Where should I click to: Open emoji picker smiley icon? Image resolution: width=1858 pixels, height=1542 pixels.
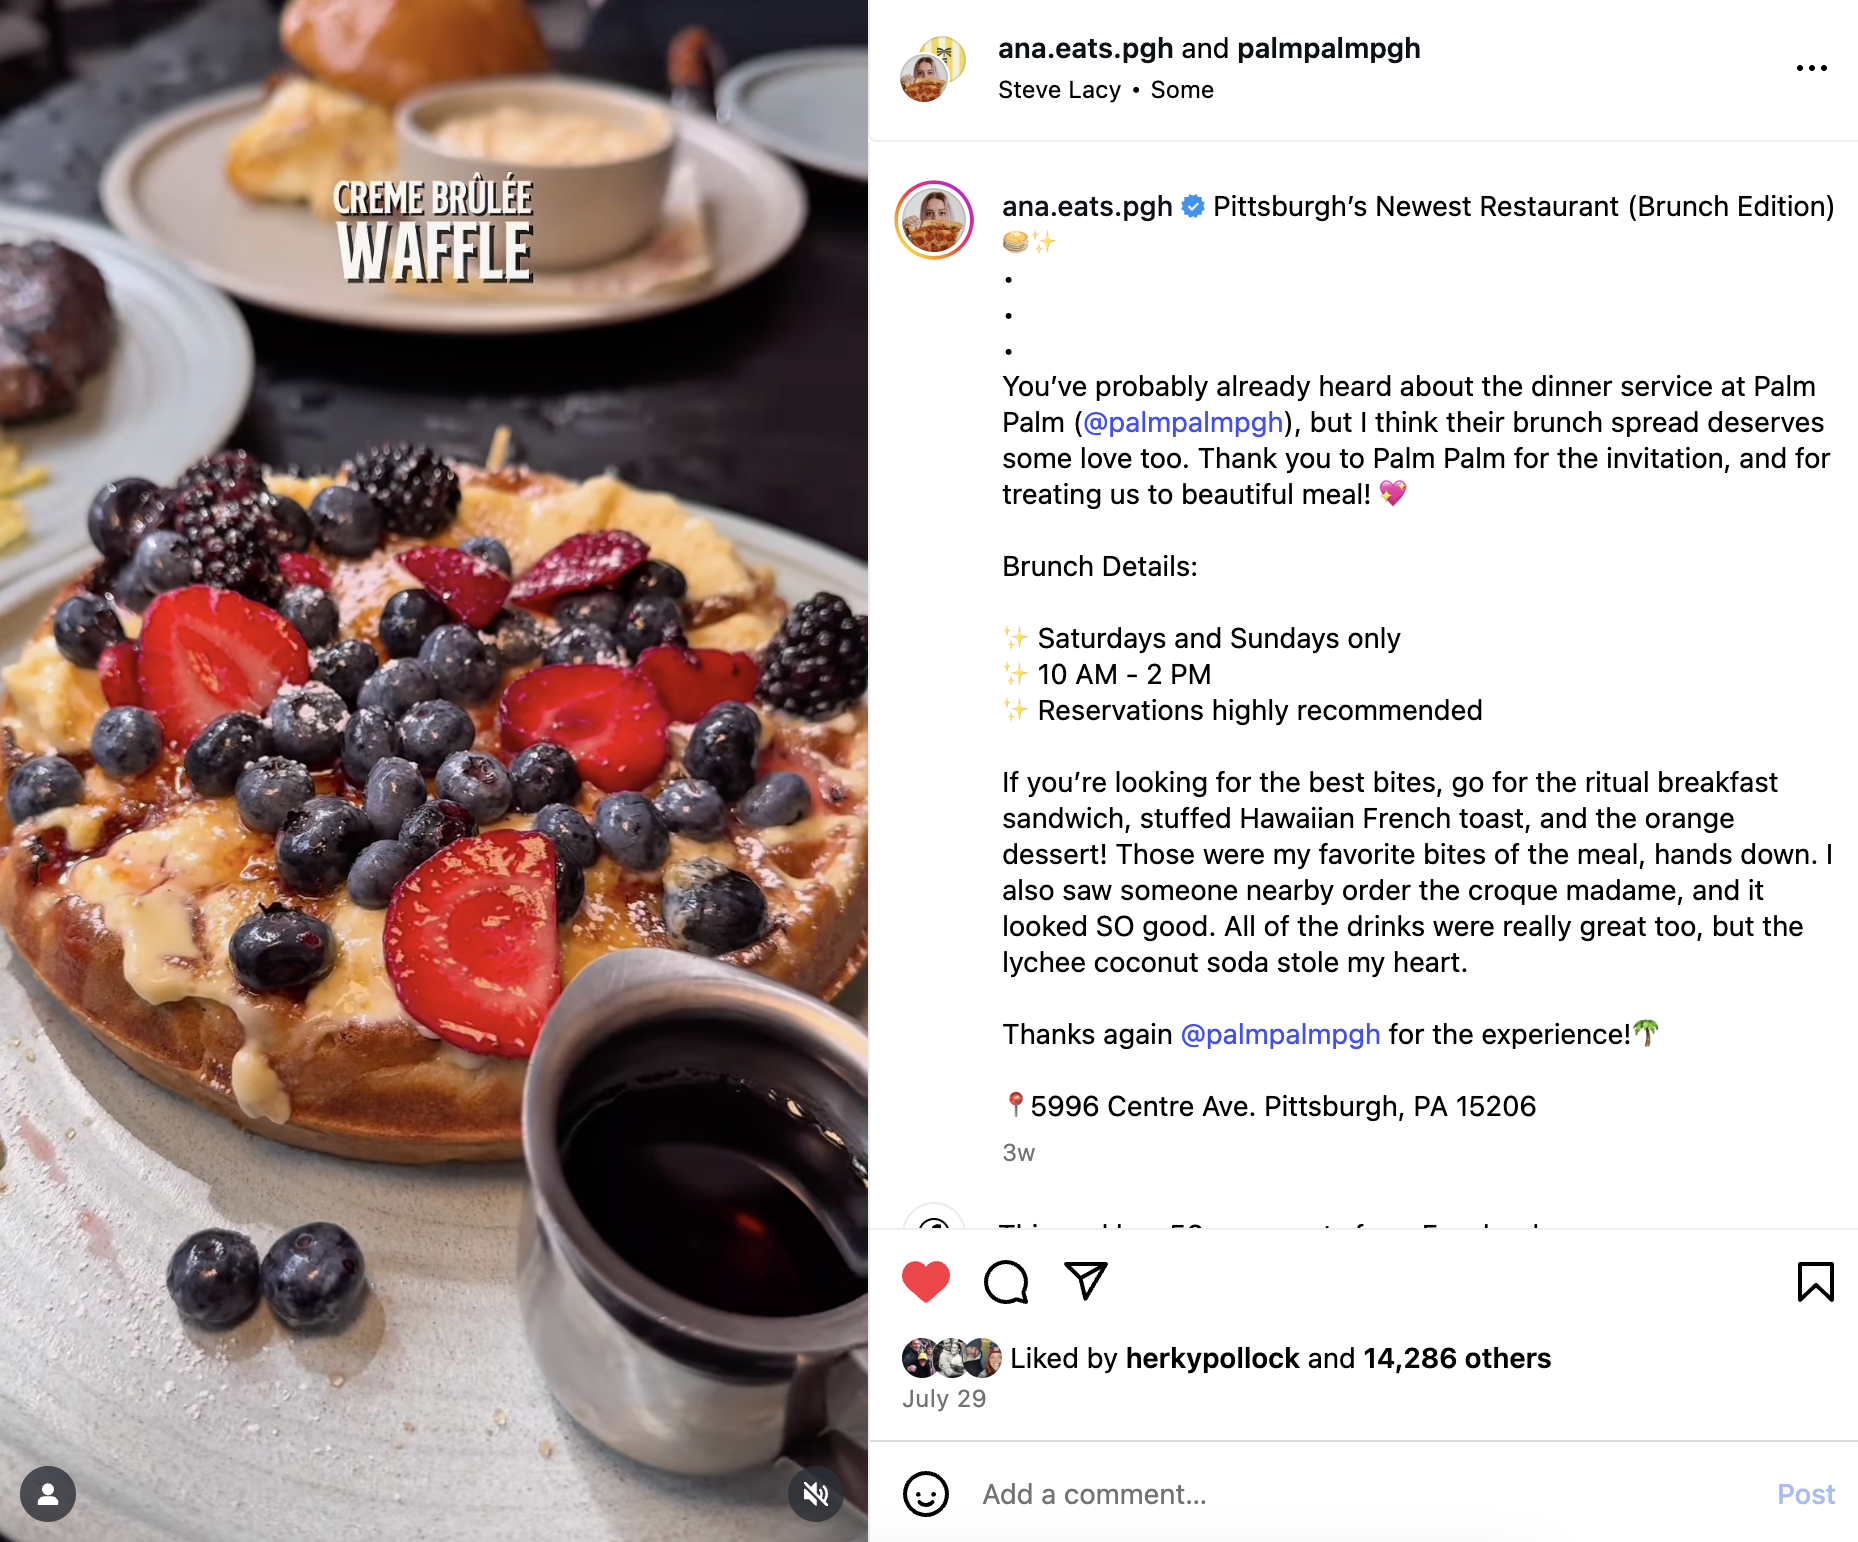click(925, 1494)
